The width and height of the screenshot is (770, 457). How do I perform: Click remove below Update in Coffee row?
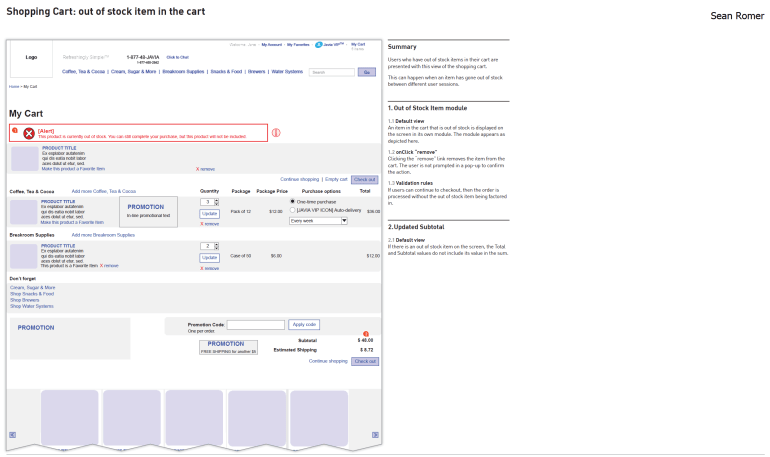[x=210, y=224]
